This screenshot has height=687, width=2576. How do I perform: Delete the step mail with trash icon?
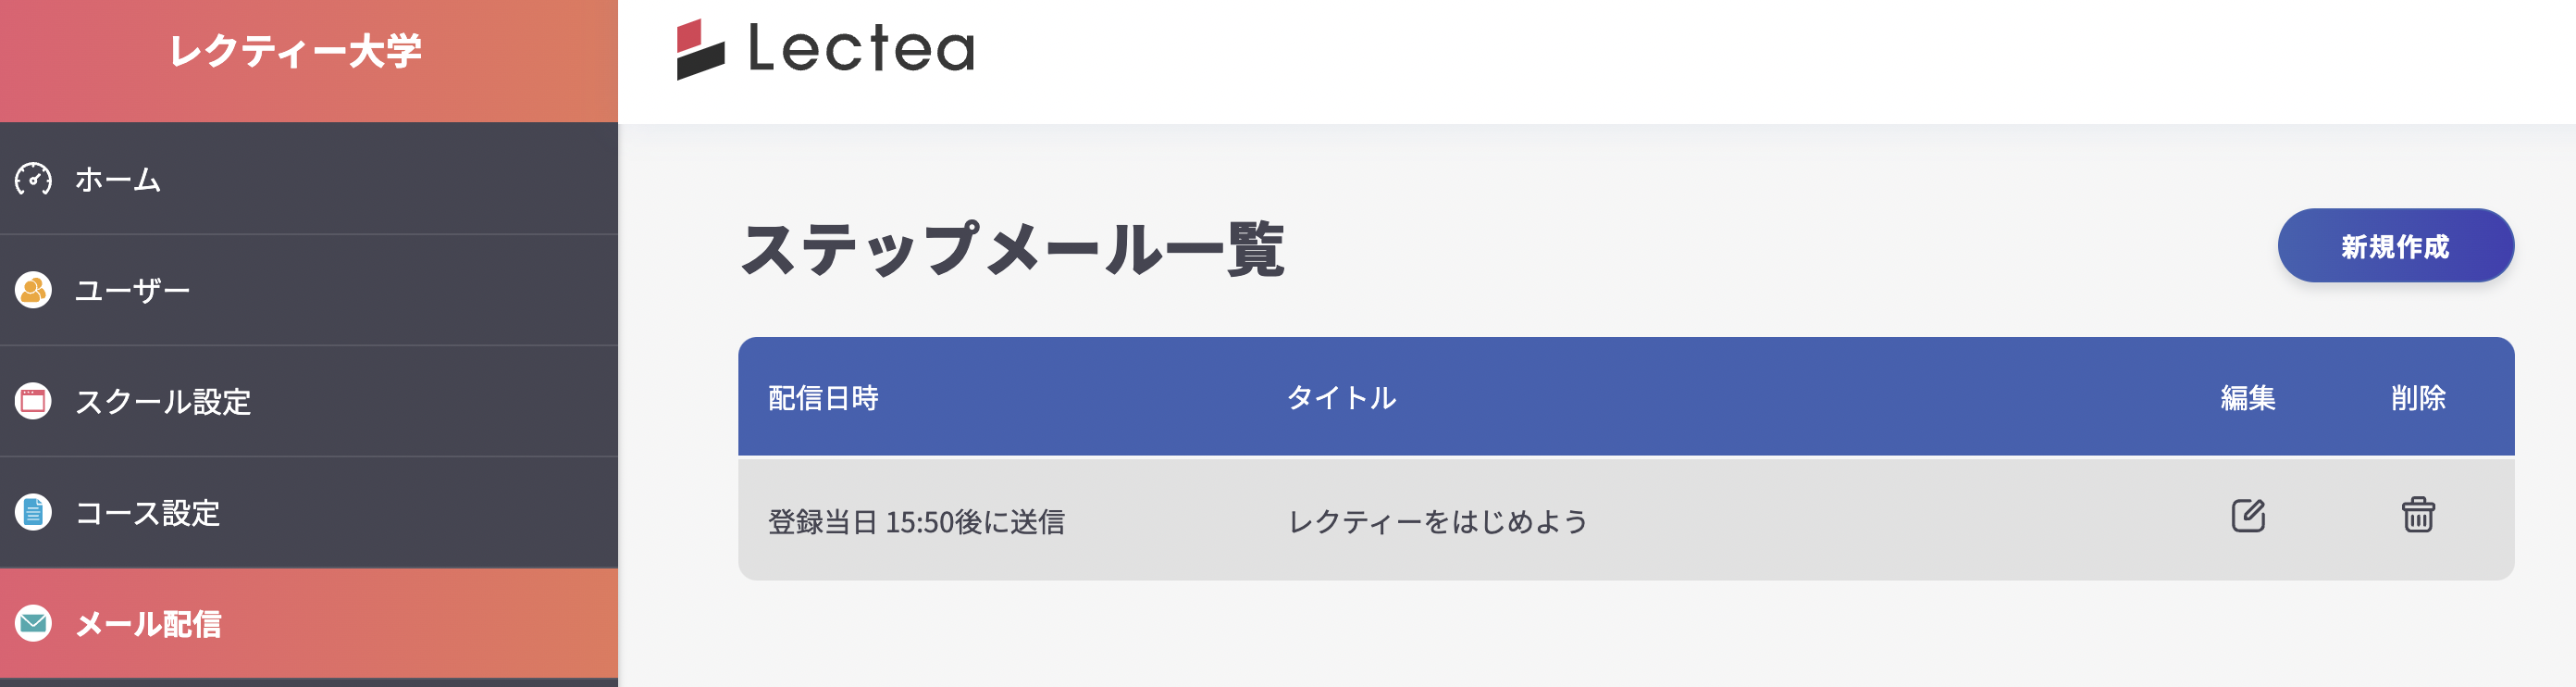(2417, 516)
